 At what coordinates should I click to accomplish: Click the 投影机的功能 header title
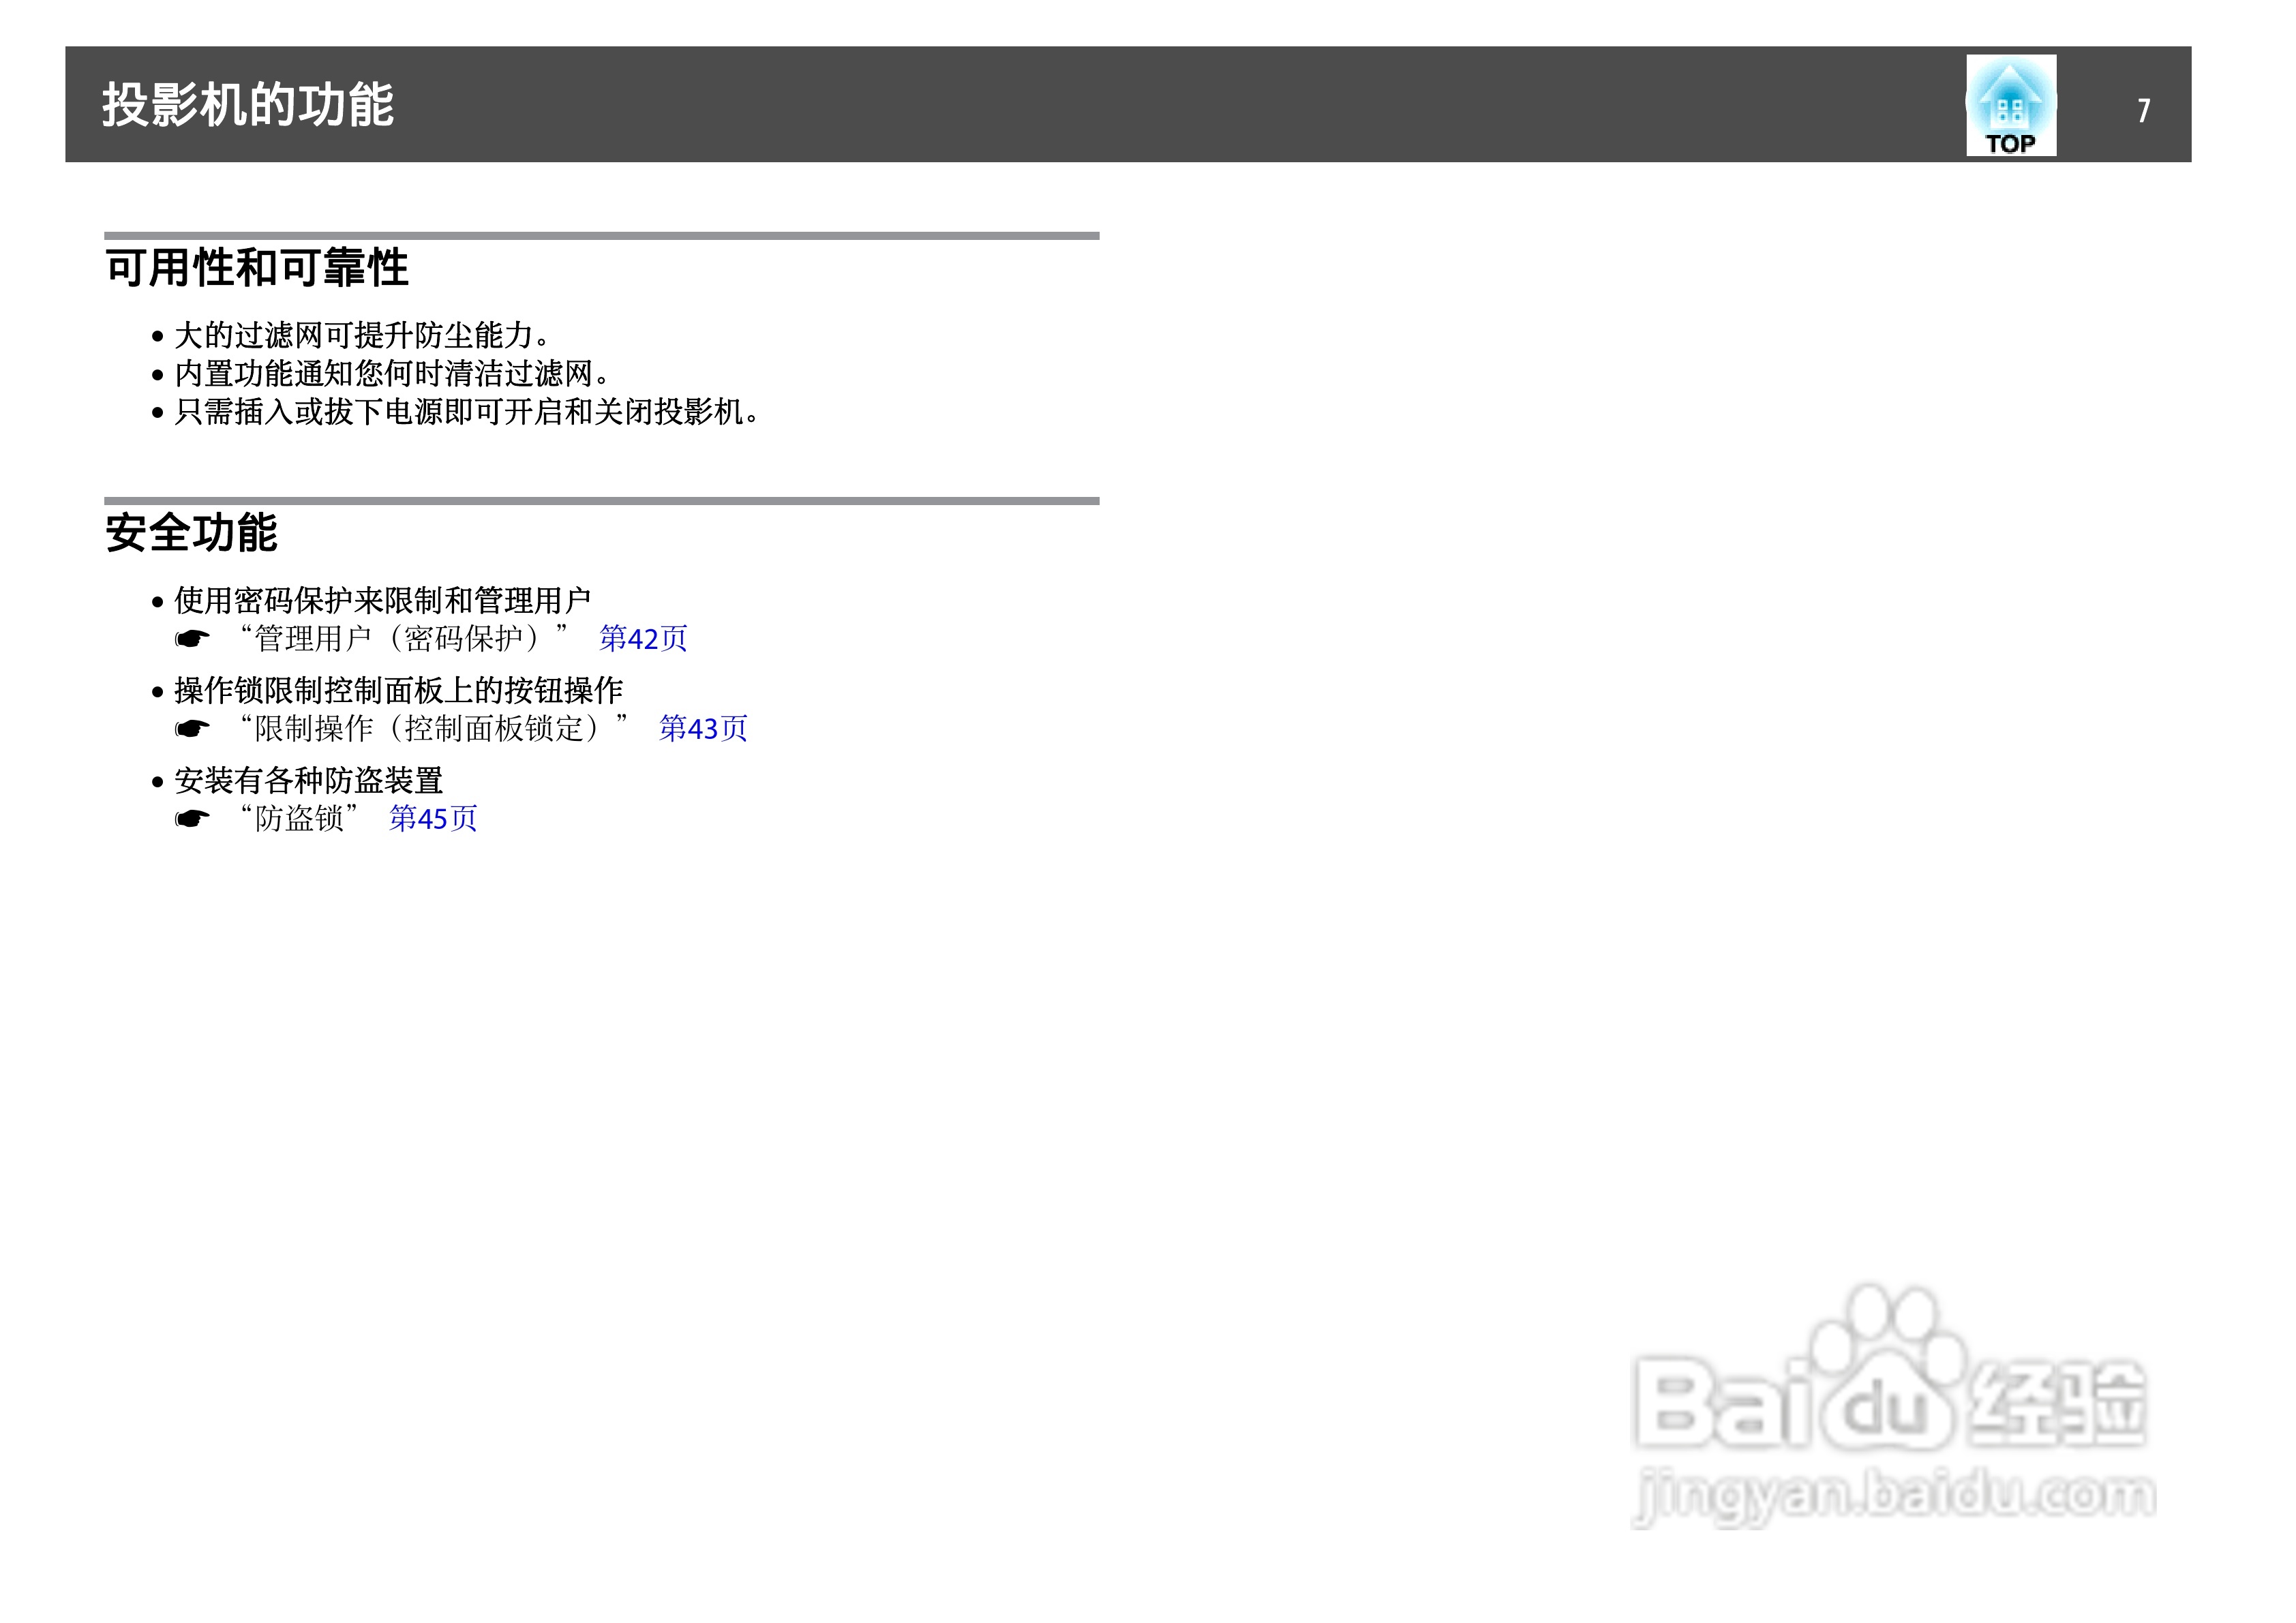[x=248, y=105]
